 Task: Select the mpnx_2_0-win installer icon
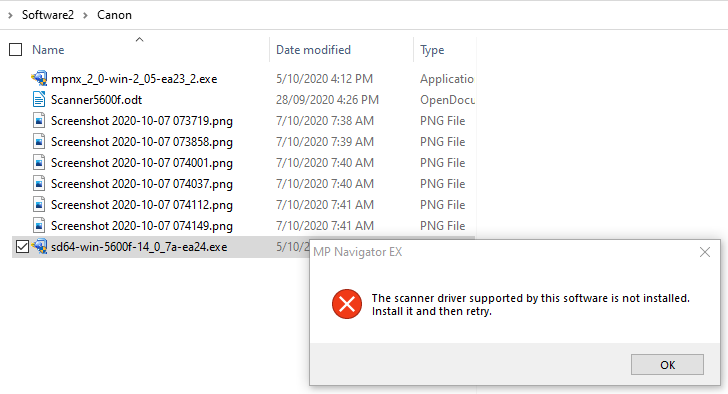tap(39, 78)
